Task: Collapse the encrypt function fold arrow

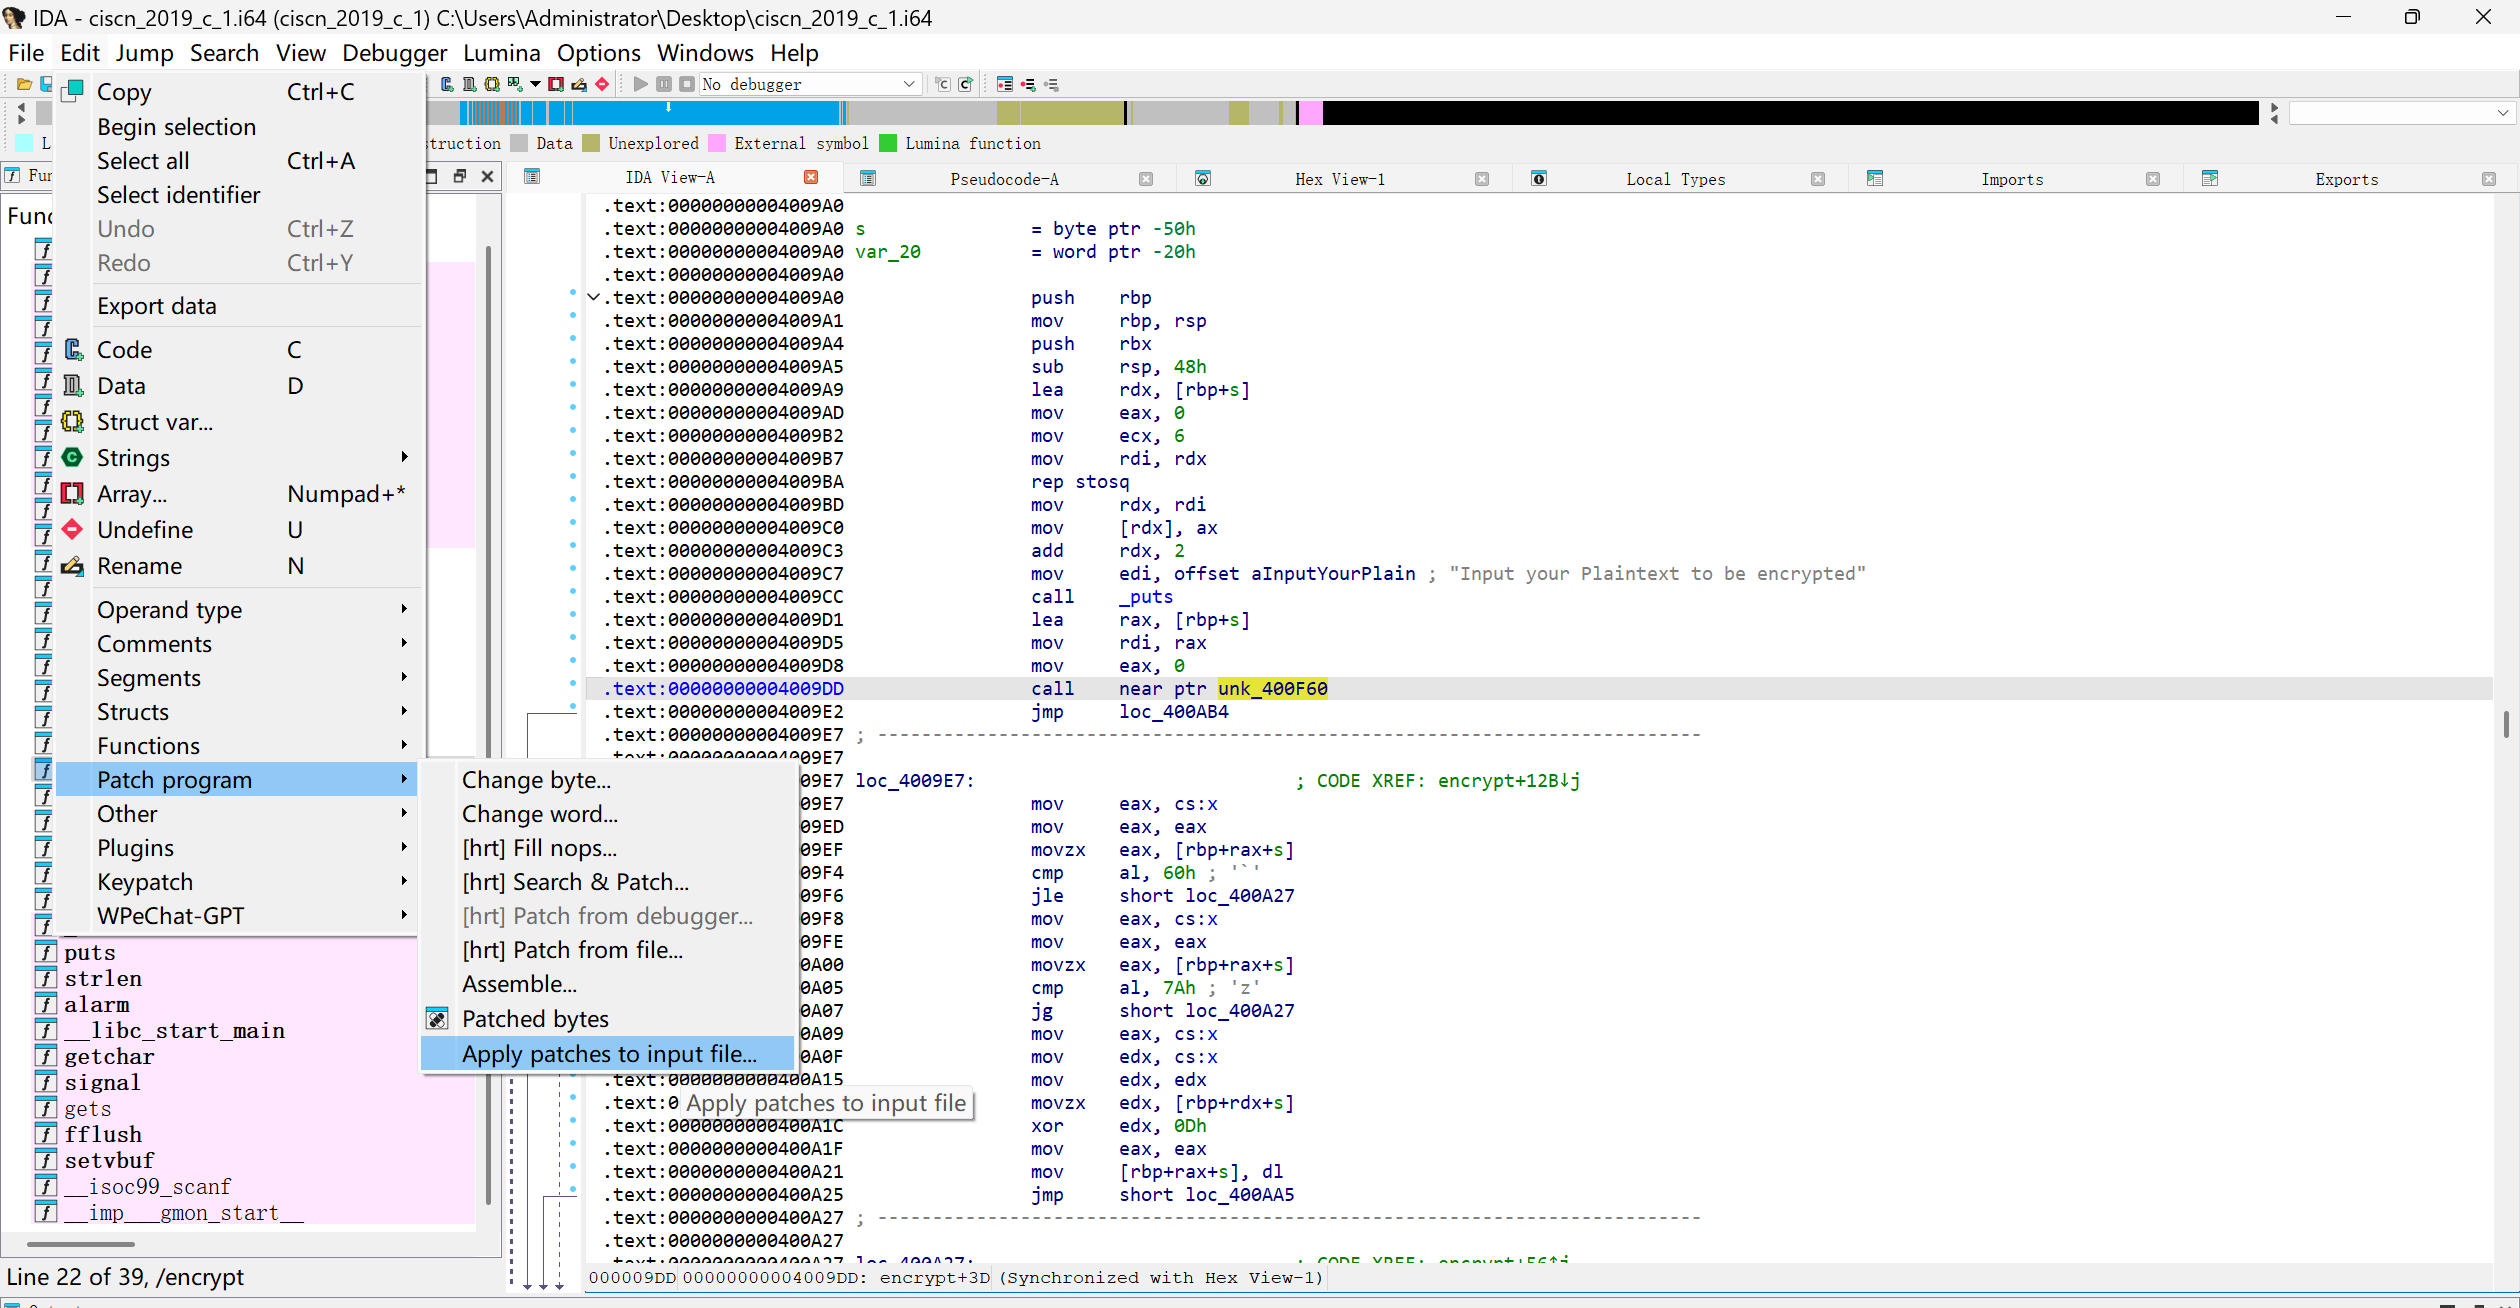Action: 593,297
